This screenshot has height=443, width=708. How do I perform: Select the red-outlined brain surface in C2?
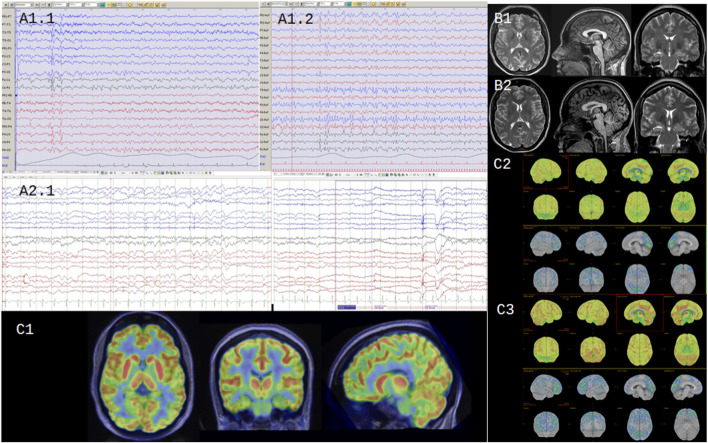546,172
